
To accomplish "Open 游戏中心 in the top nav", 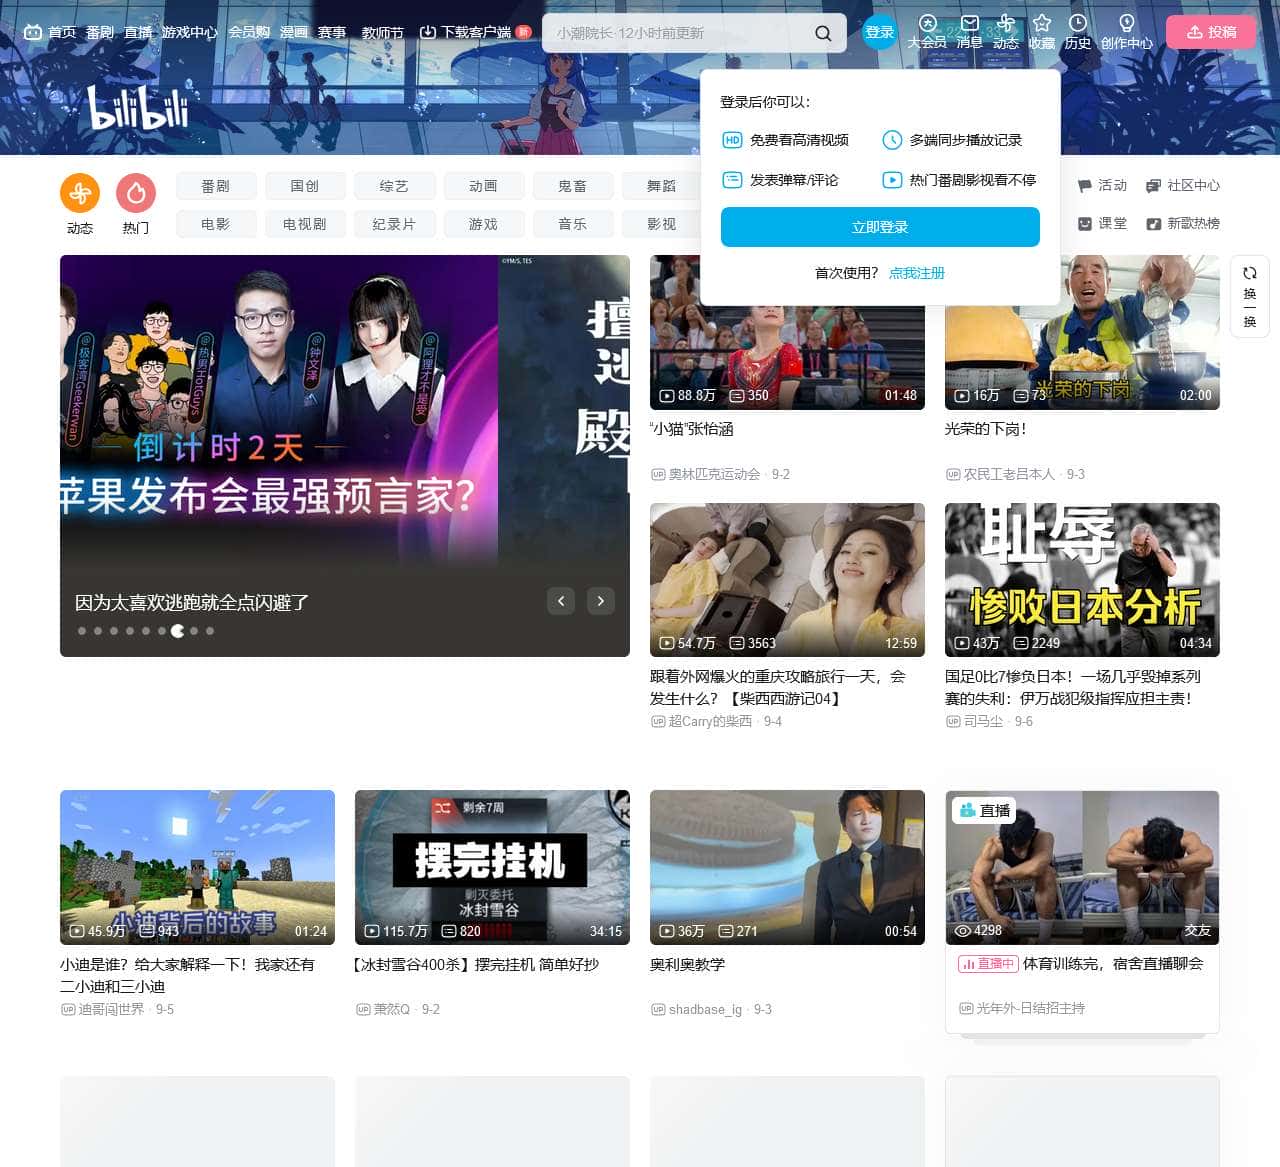I will point(190,32).
